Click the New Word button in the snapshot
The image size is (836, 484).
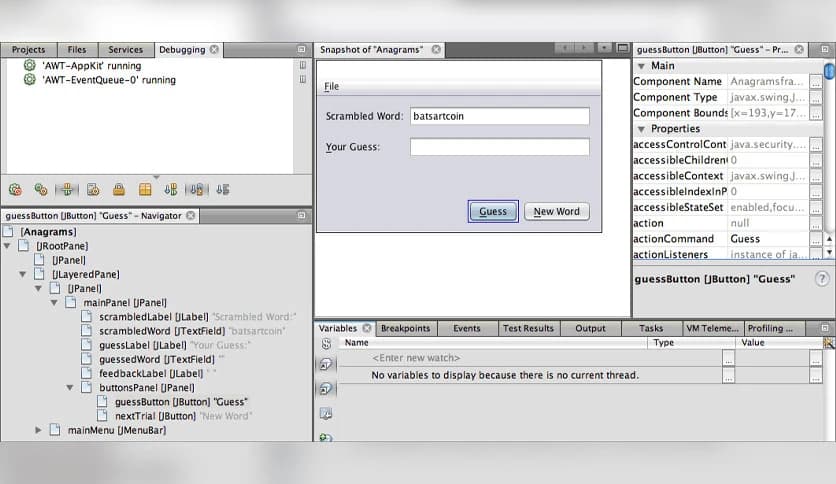click(x=557, y=212)
